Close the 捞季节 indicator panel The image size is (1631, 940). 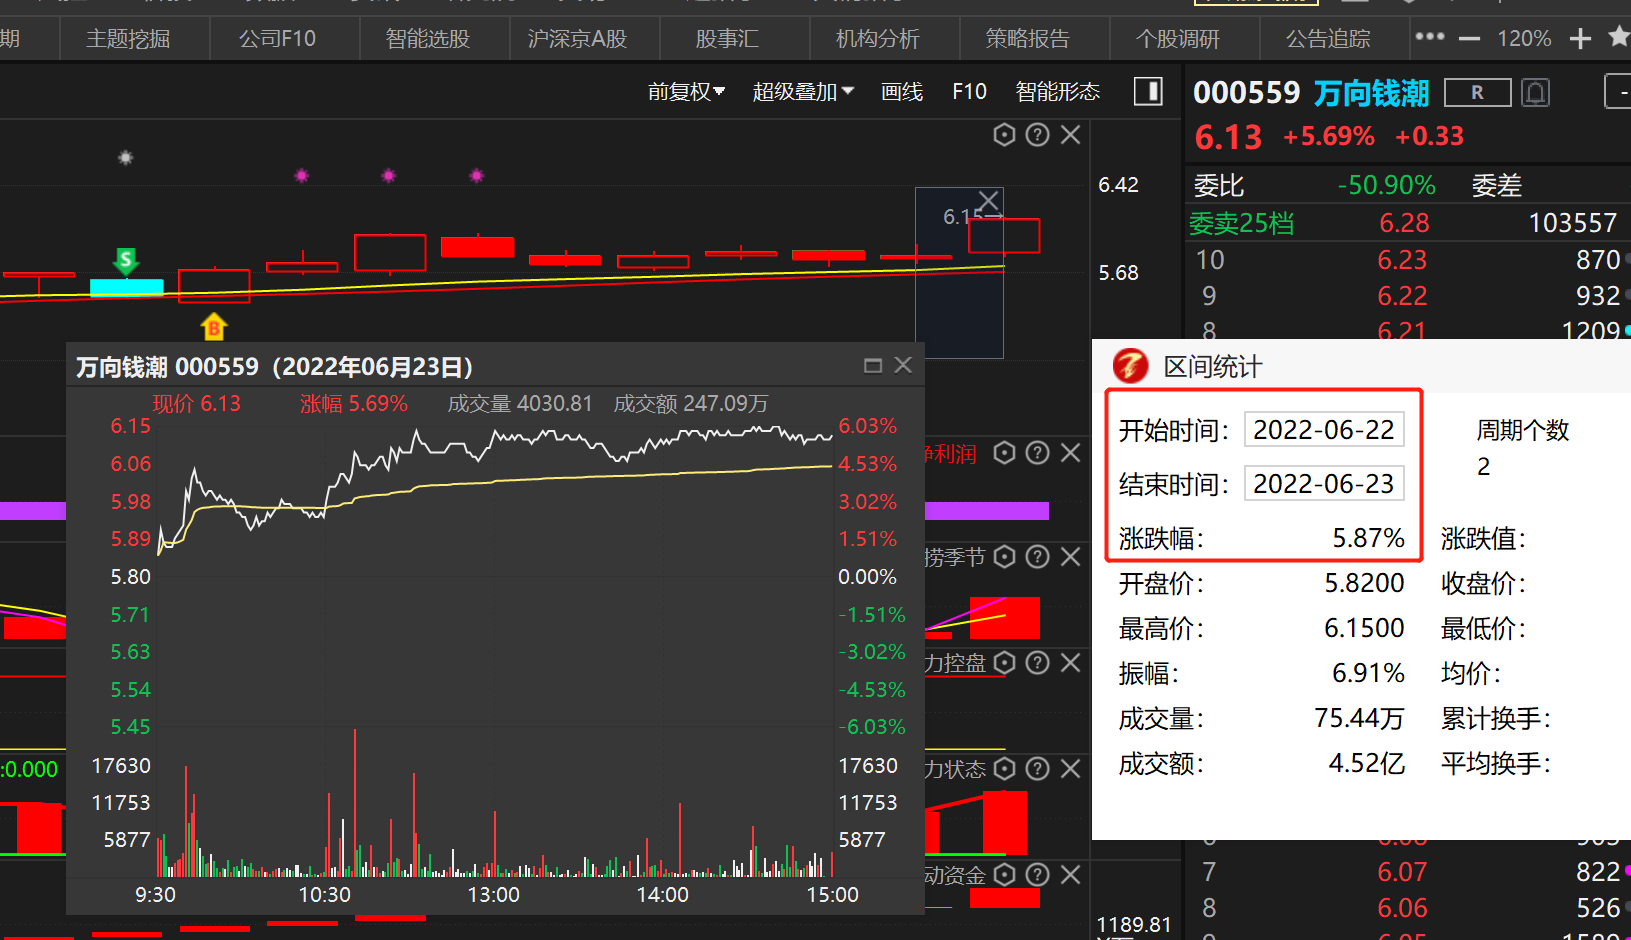1070,557
